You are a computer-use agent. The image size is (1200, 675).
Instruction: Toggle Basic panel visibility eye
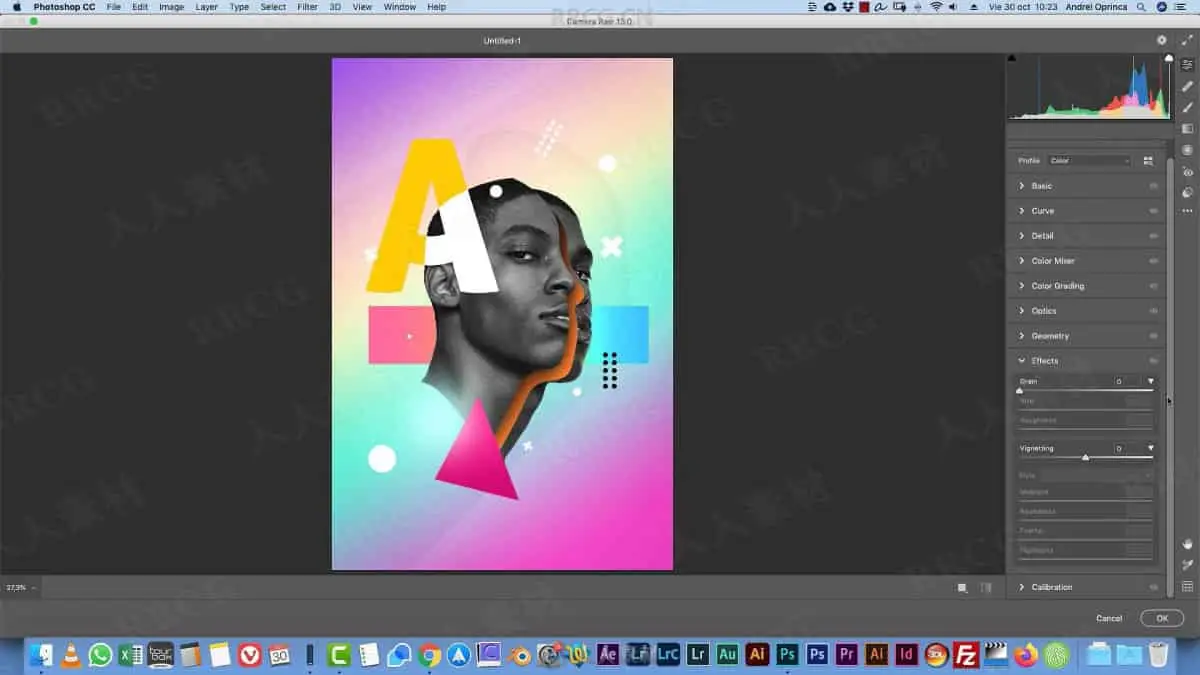click(1153, 186)
